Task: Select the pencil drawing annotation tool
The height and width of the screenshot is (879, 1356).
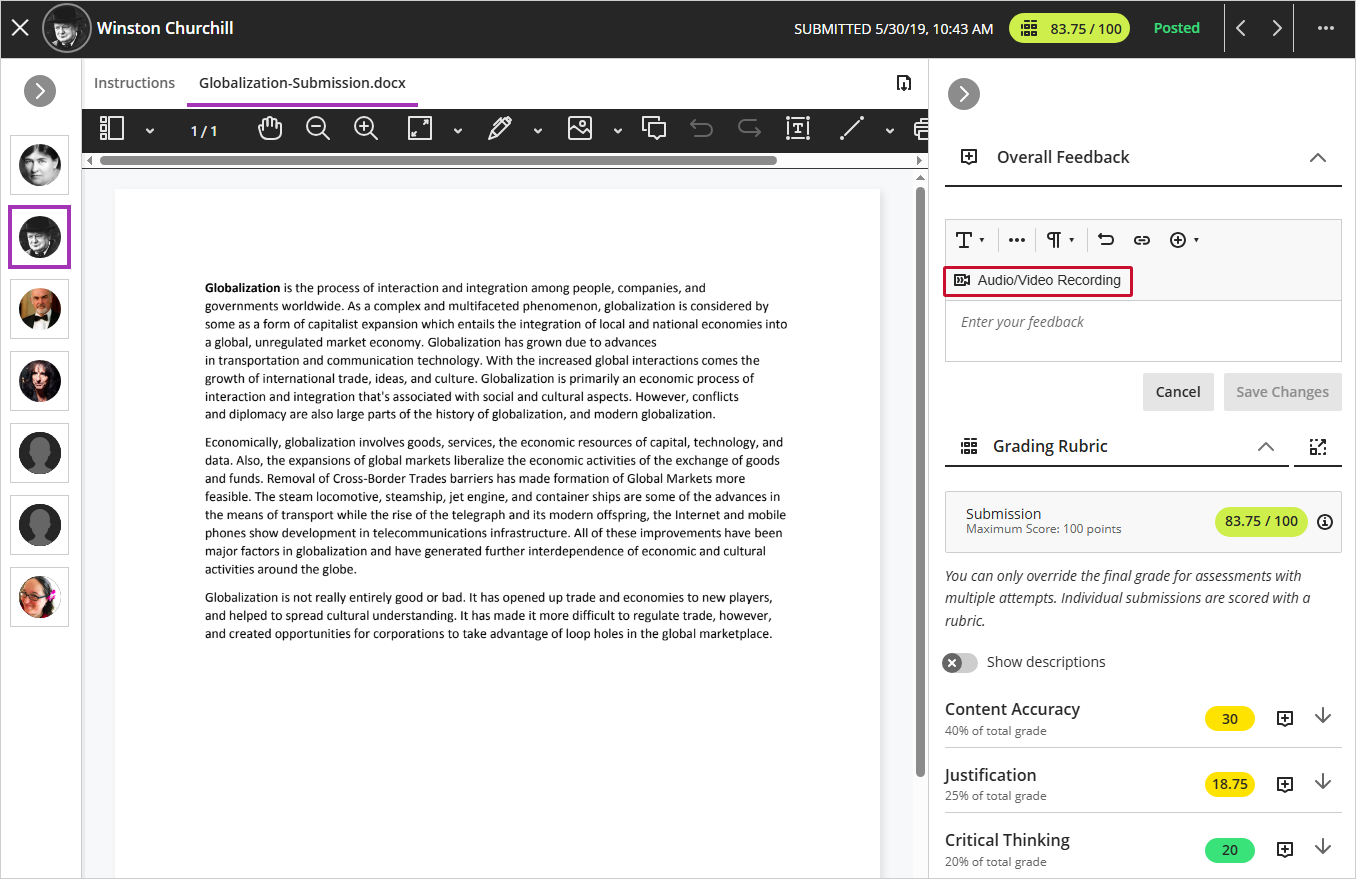Action: click(500, 129)
